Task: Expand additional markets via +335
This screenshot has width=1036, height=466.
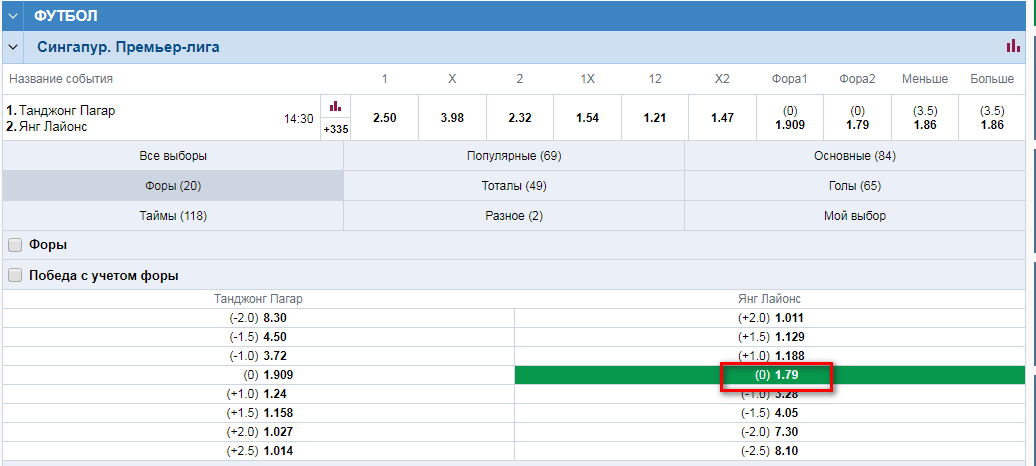Action: coord(335,129)
